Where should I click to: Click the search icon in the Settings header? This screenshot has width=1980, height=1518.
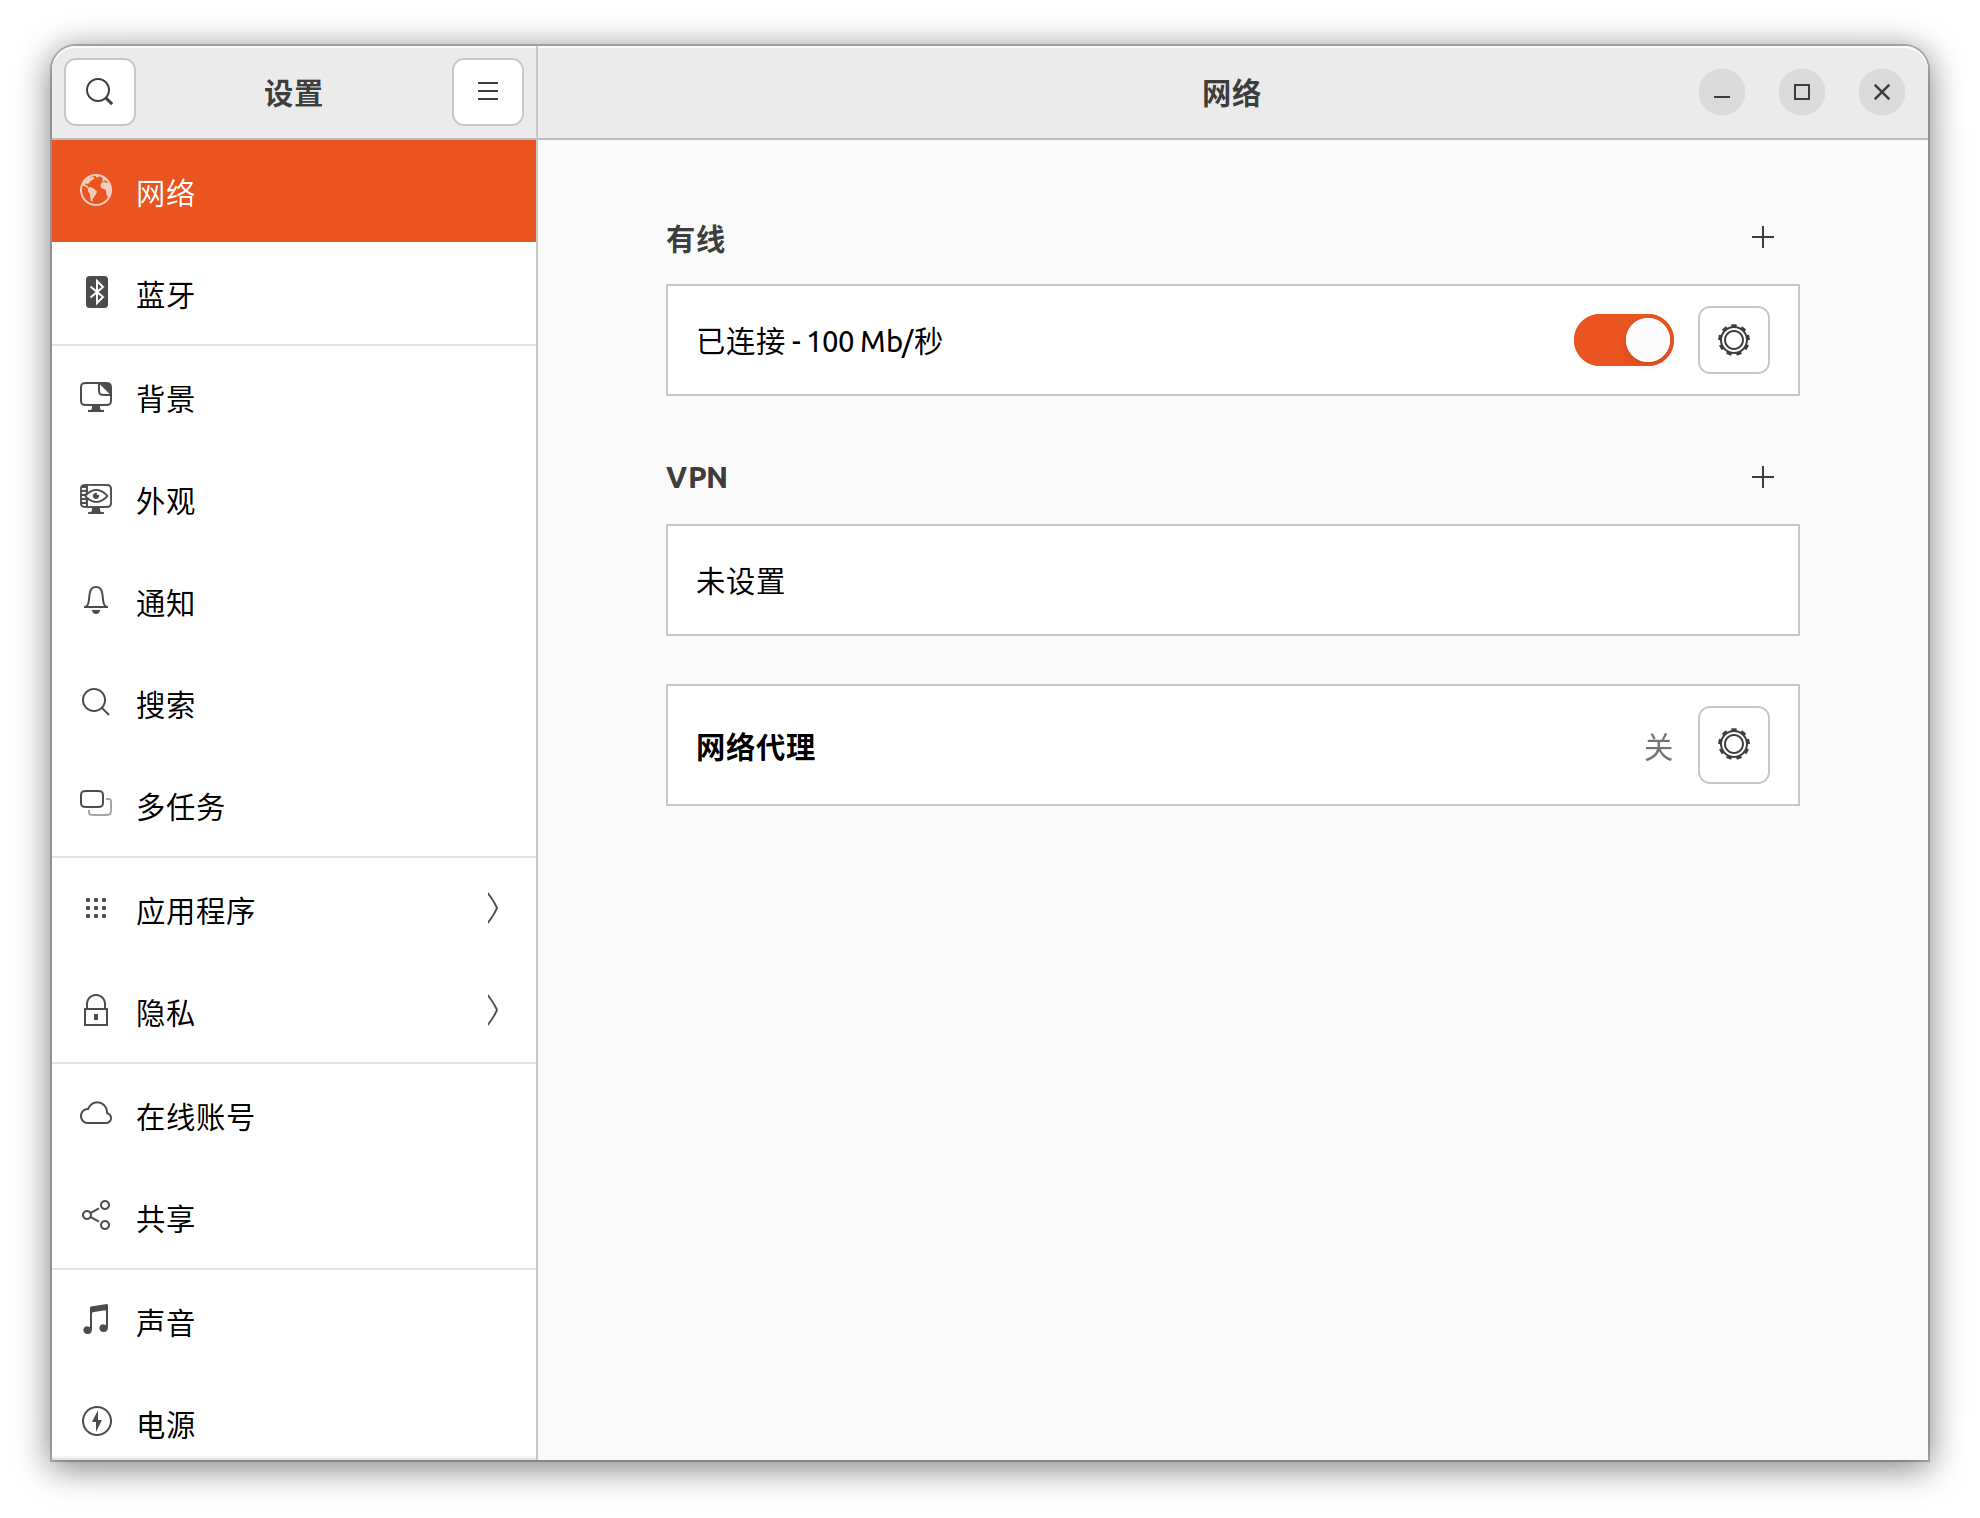tap(100, 92)
